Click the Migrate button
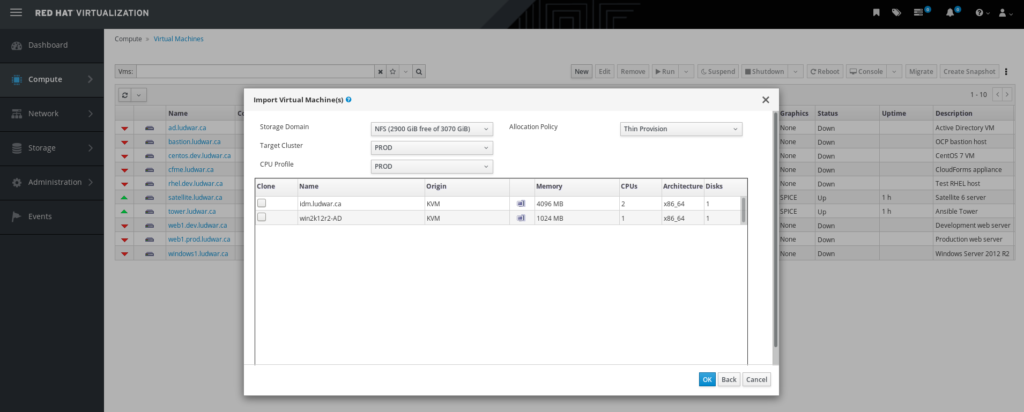Viewport: 1024px width, 412px height. tap(921, 72)
